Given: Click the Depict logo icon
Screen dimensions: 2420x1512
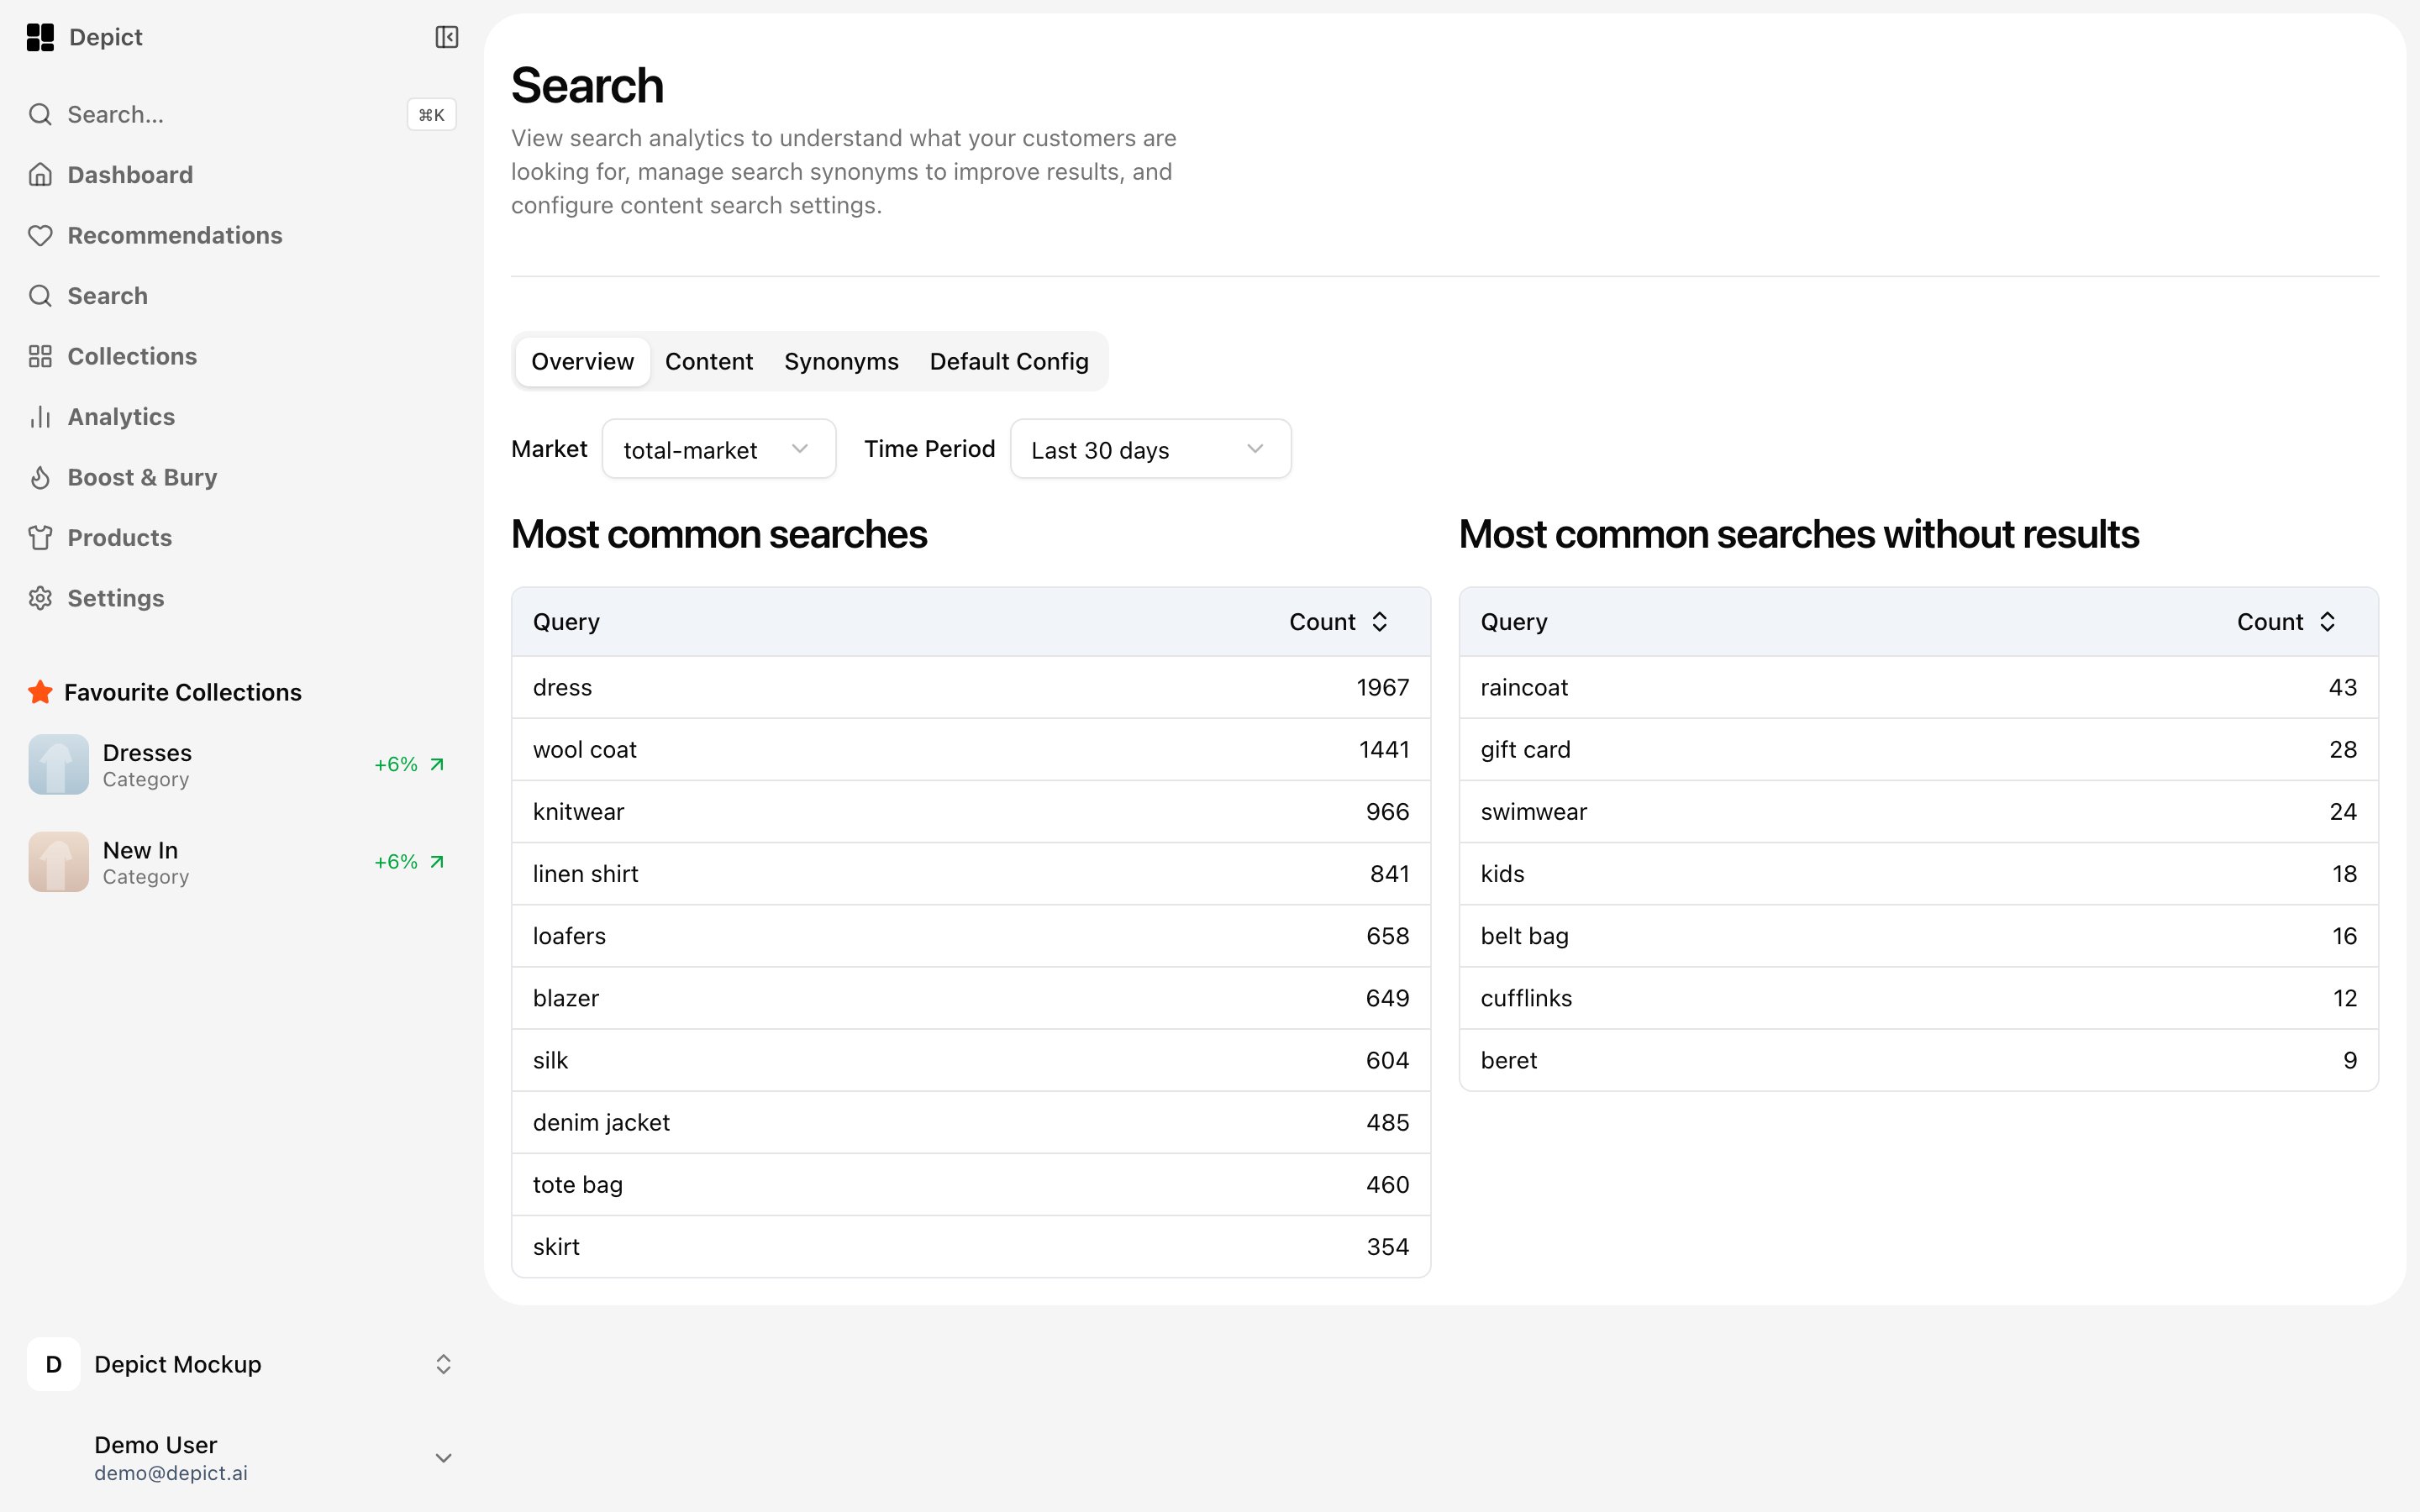Looking at the screenshot, I should [40, 38].
